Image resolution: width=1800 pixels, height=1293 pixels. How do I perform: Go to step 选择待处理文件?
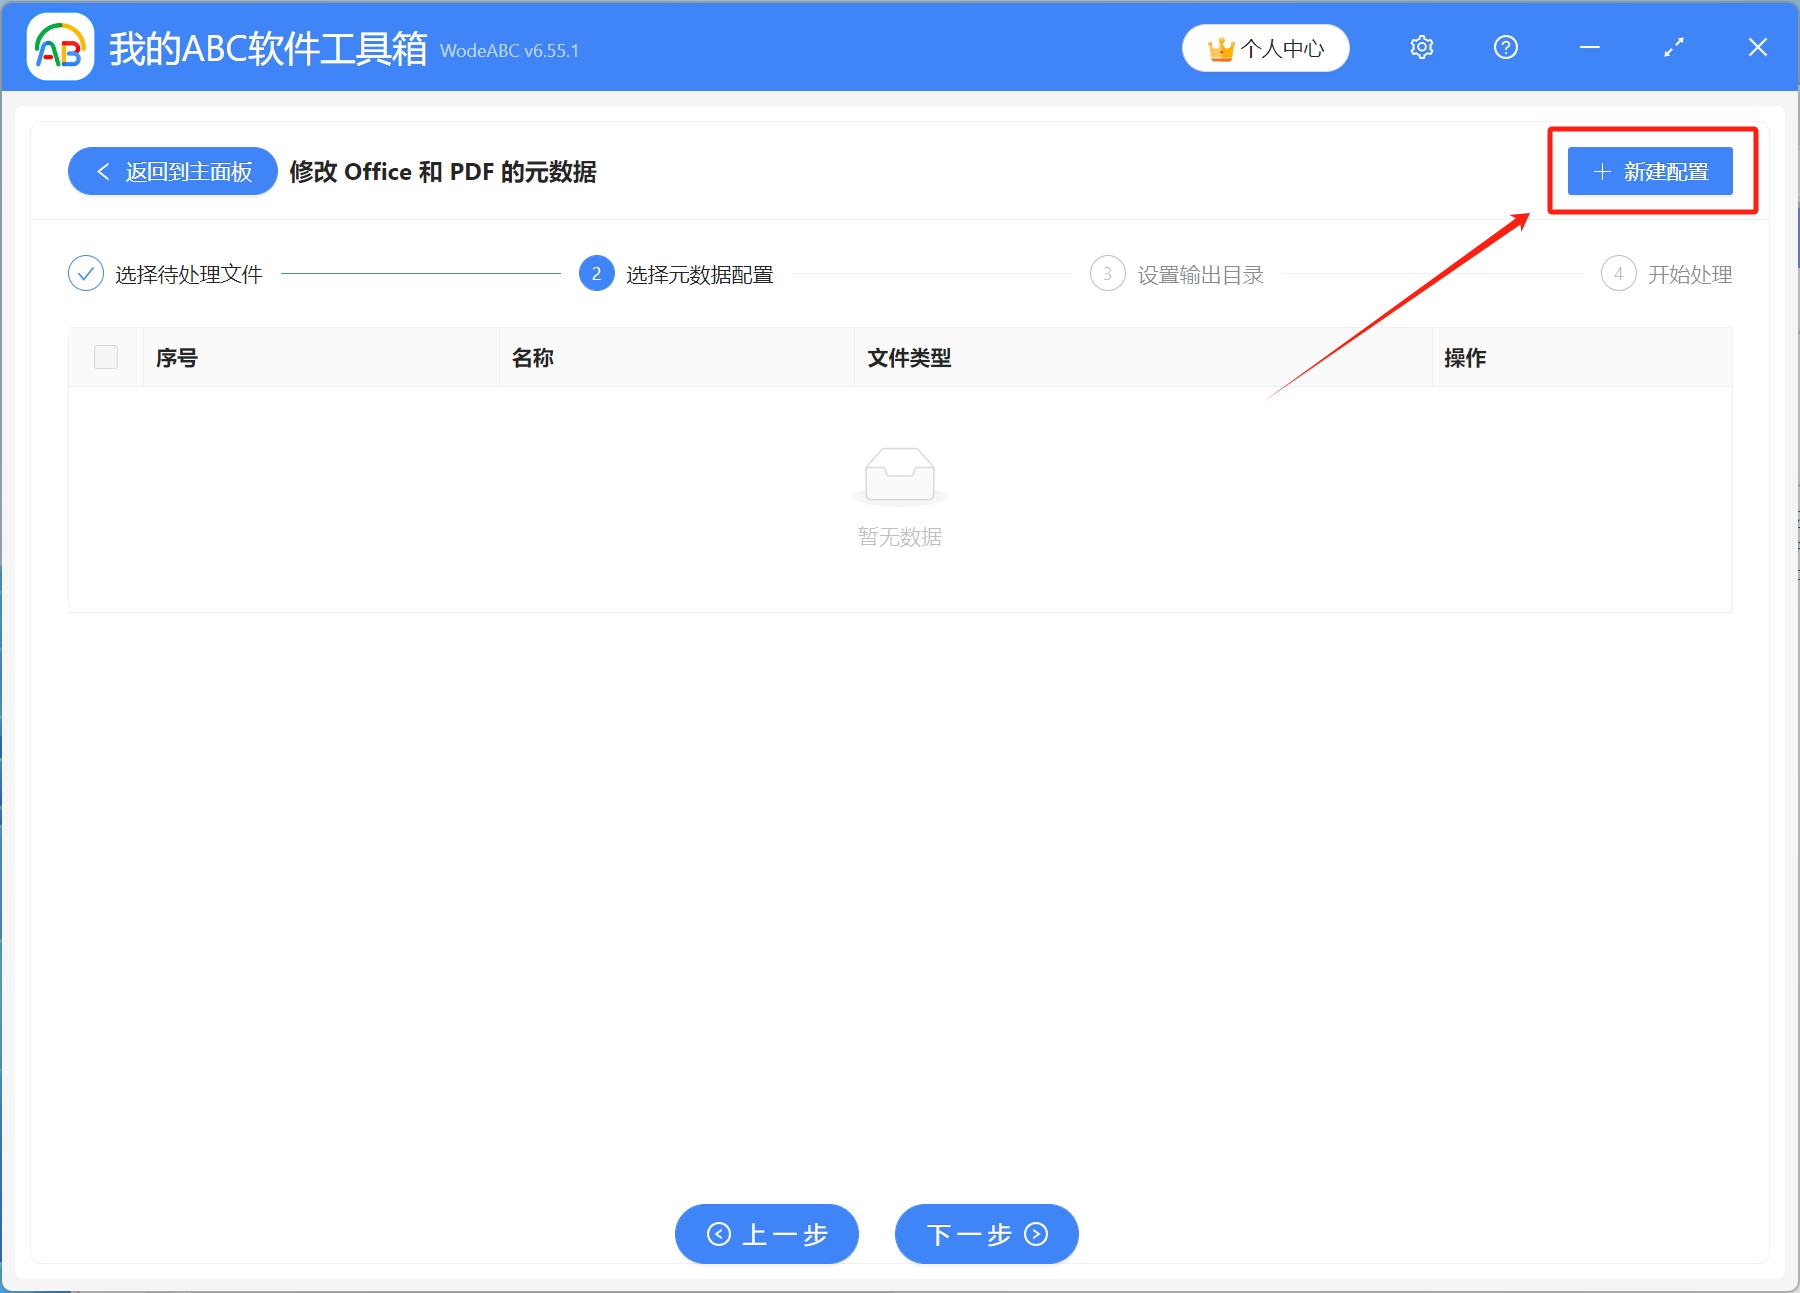(166, 274)
